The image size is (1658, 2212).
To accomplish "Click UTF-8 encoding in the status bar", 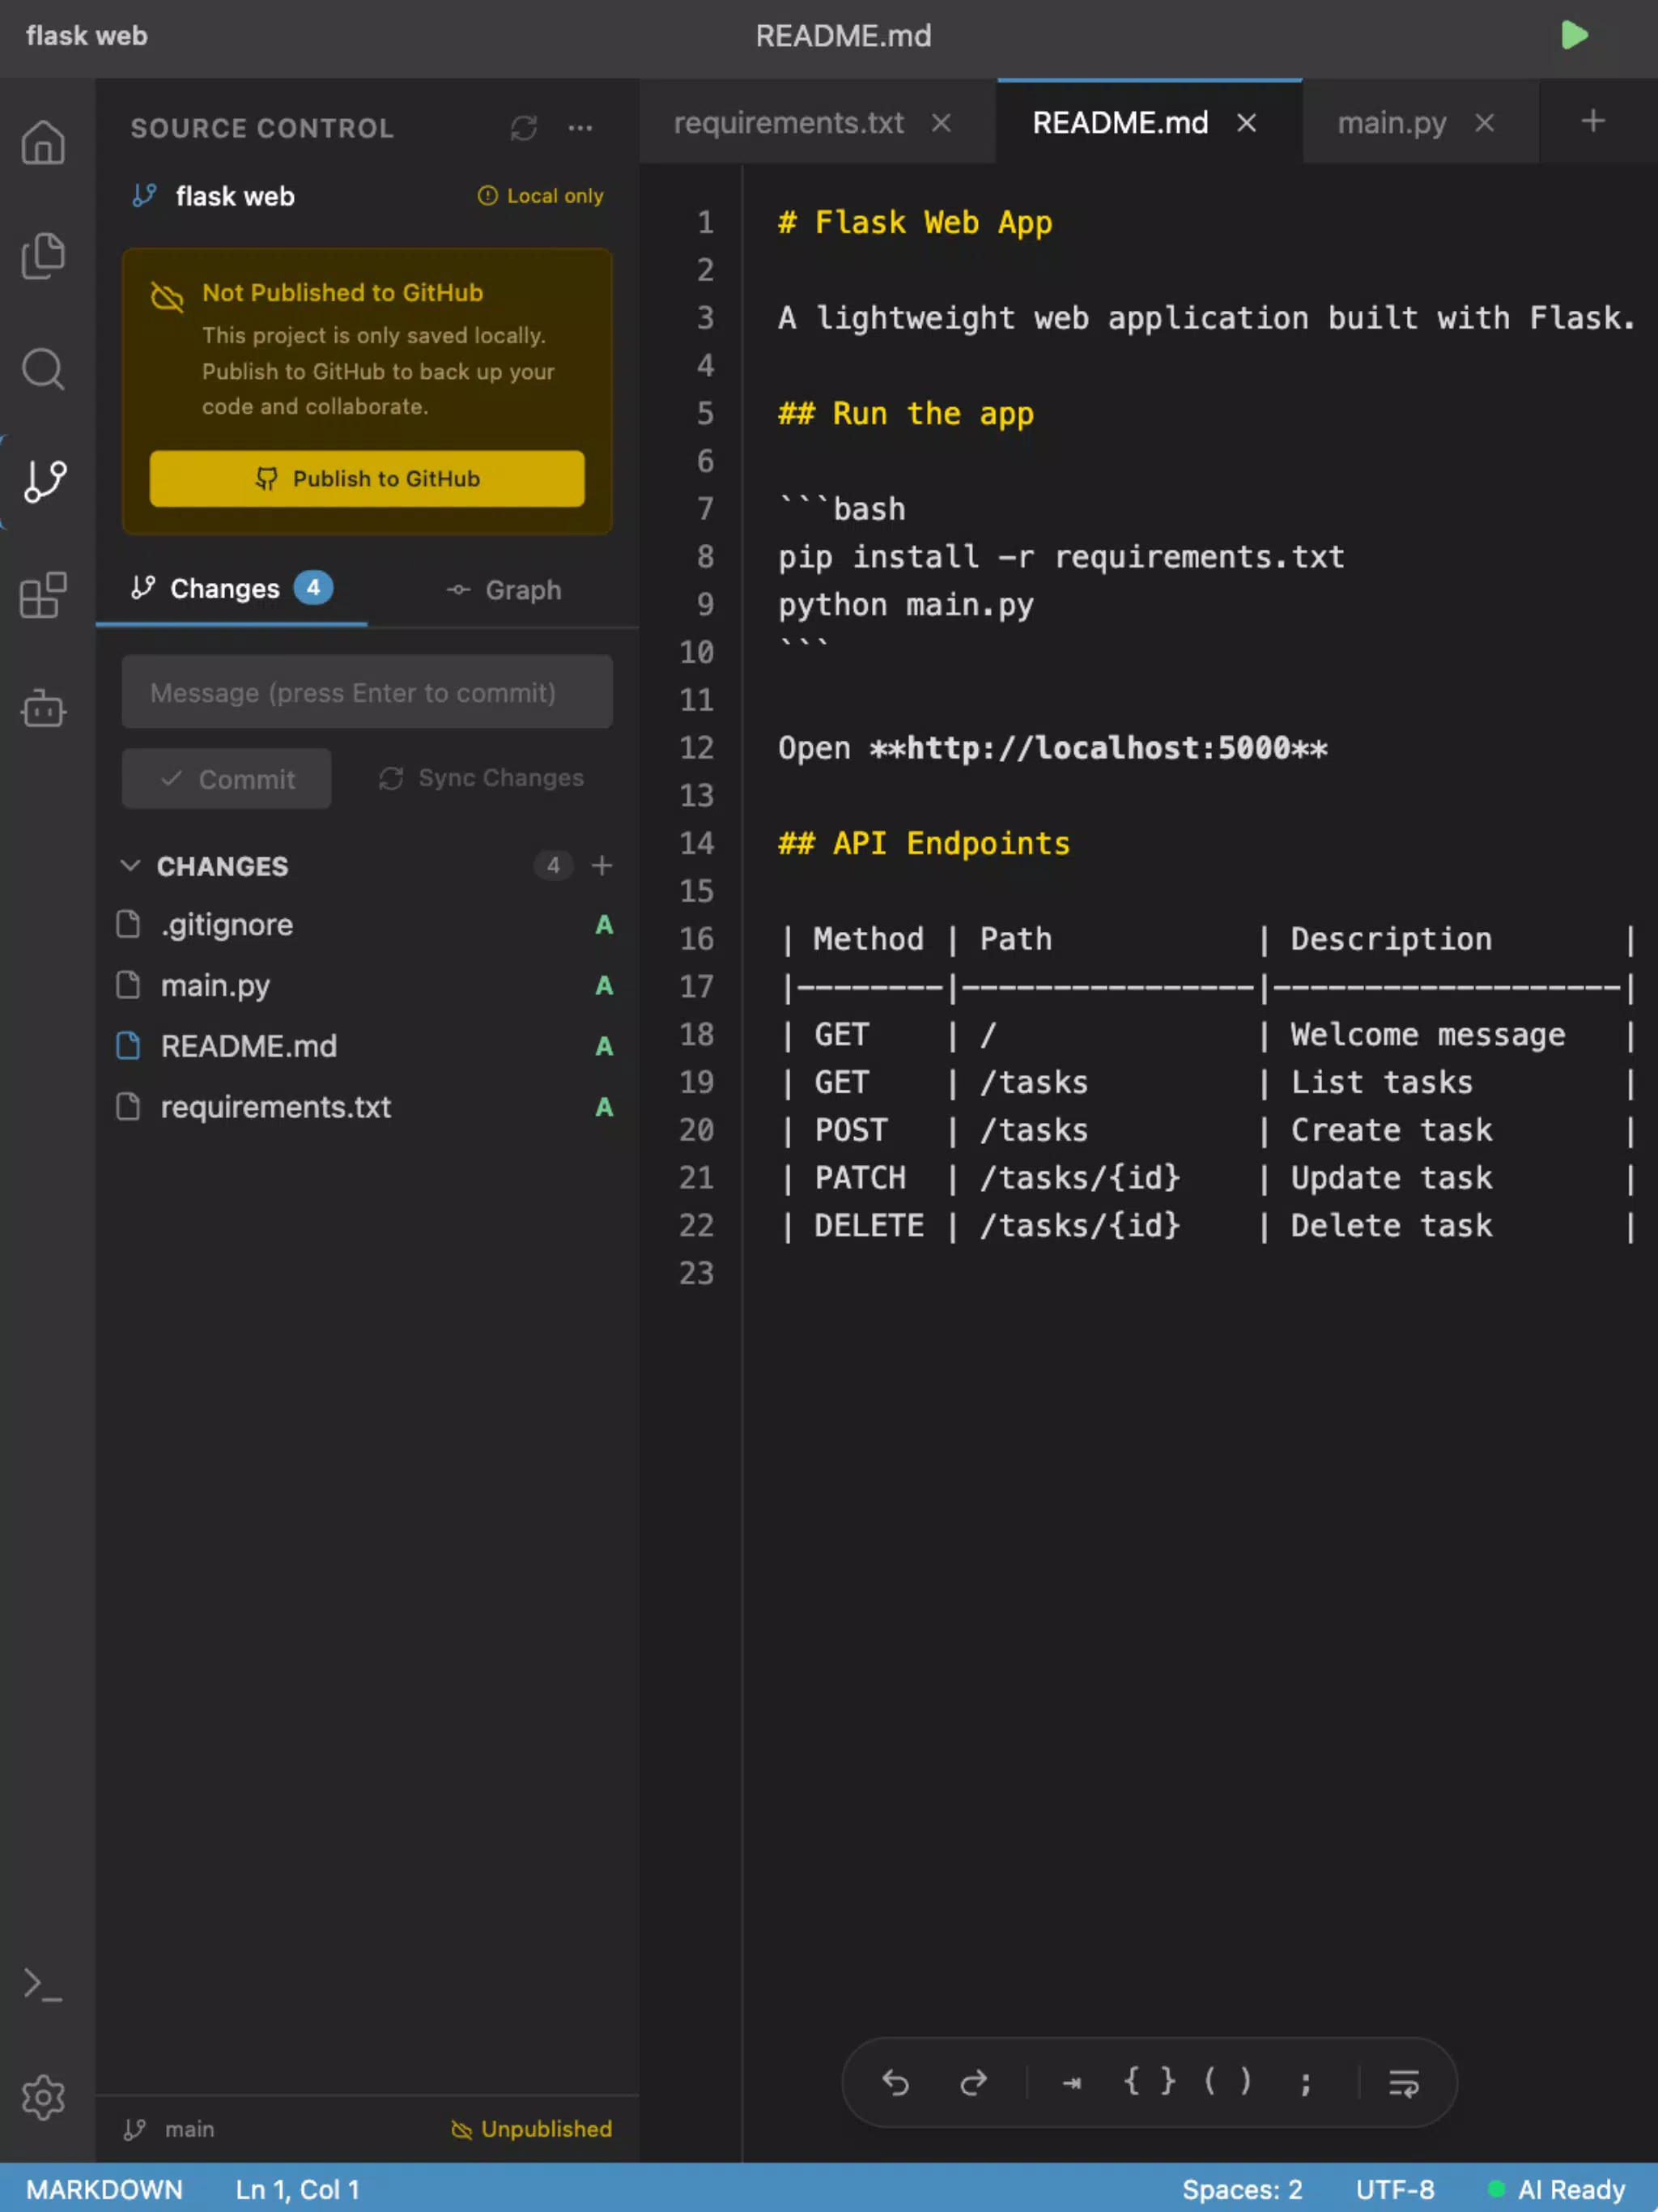I will tap(1395, 2189).
